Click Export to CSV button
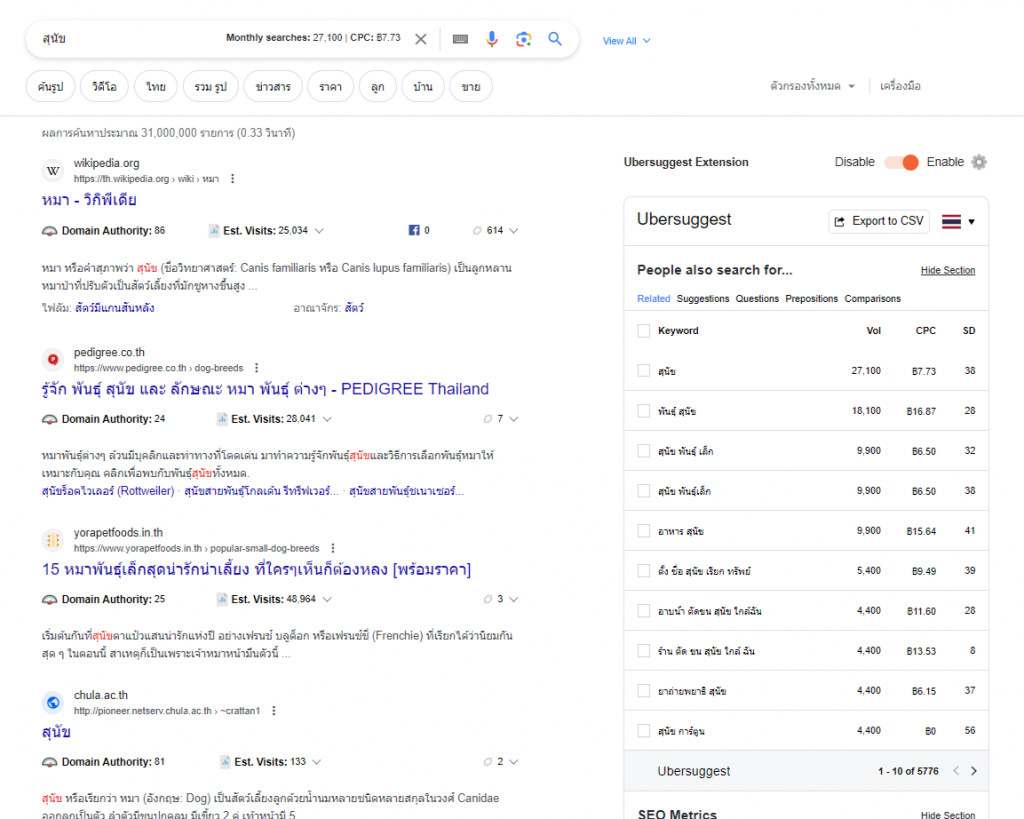Image resolution: width=1024 pixels, height=819 pixels. pyautogui.click(x=879, y=221)
